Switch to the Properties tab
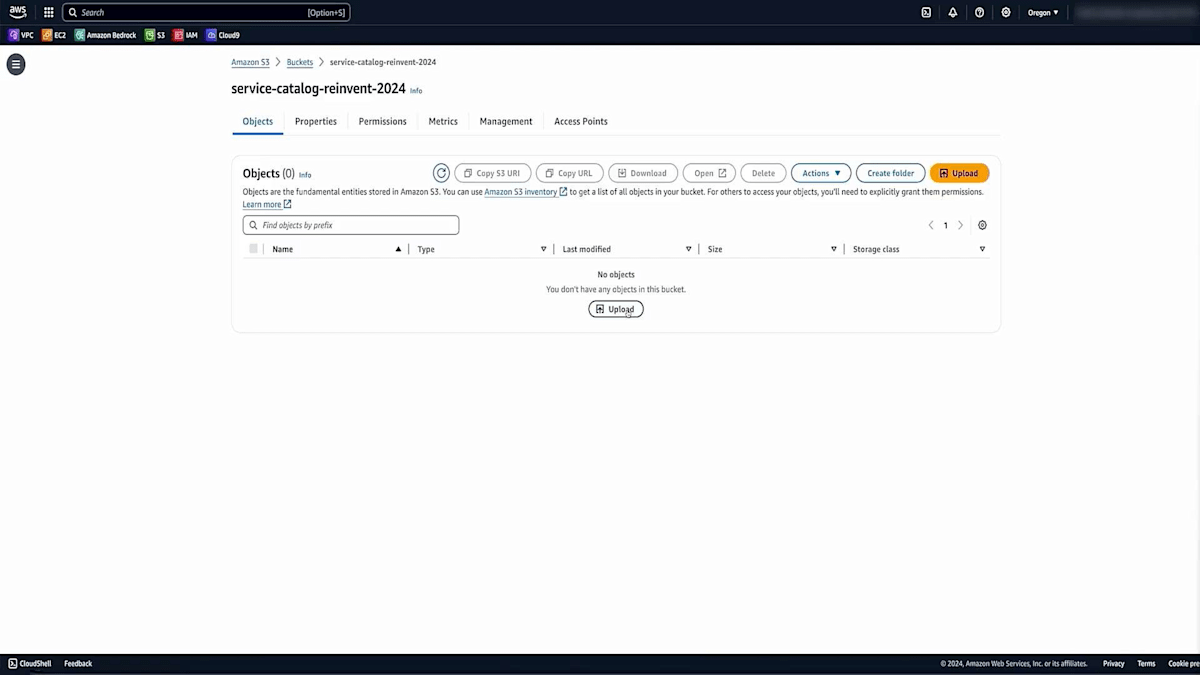The width and height of the screenshot is (1200, 675). pyautogui.click(x=316, y=121)
